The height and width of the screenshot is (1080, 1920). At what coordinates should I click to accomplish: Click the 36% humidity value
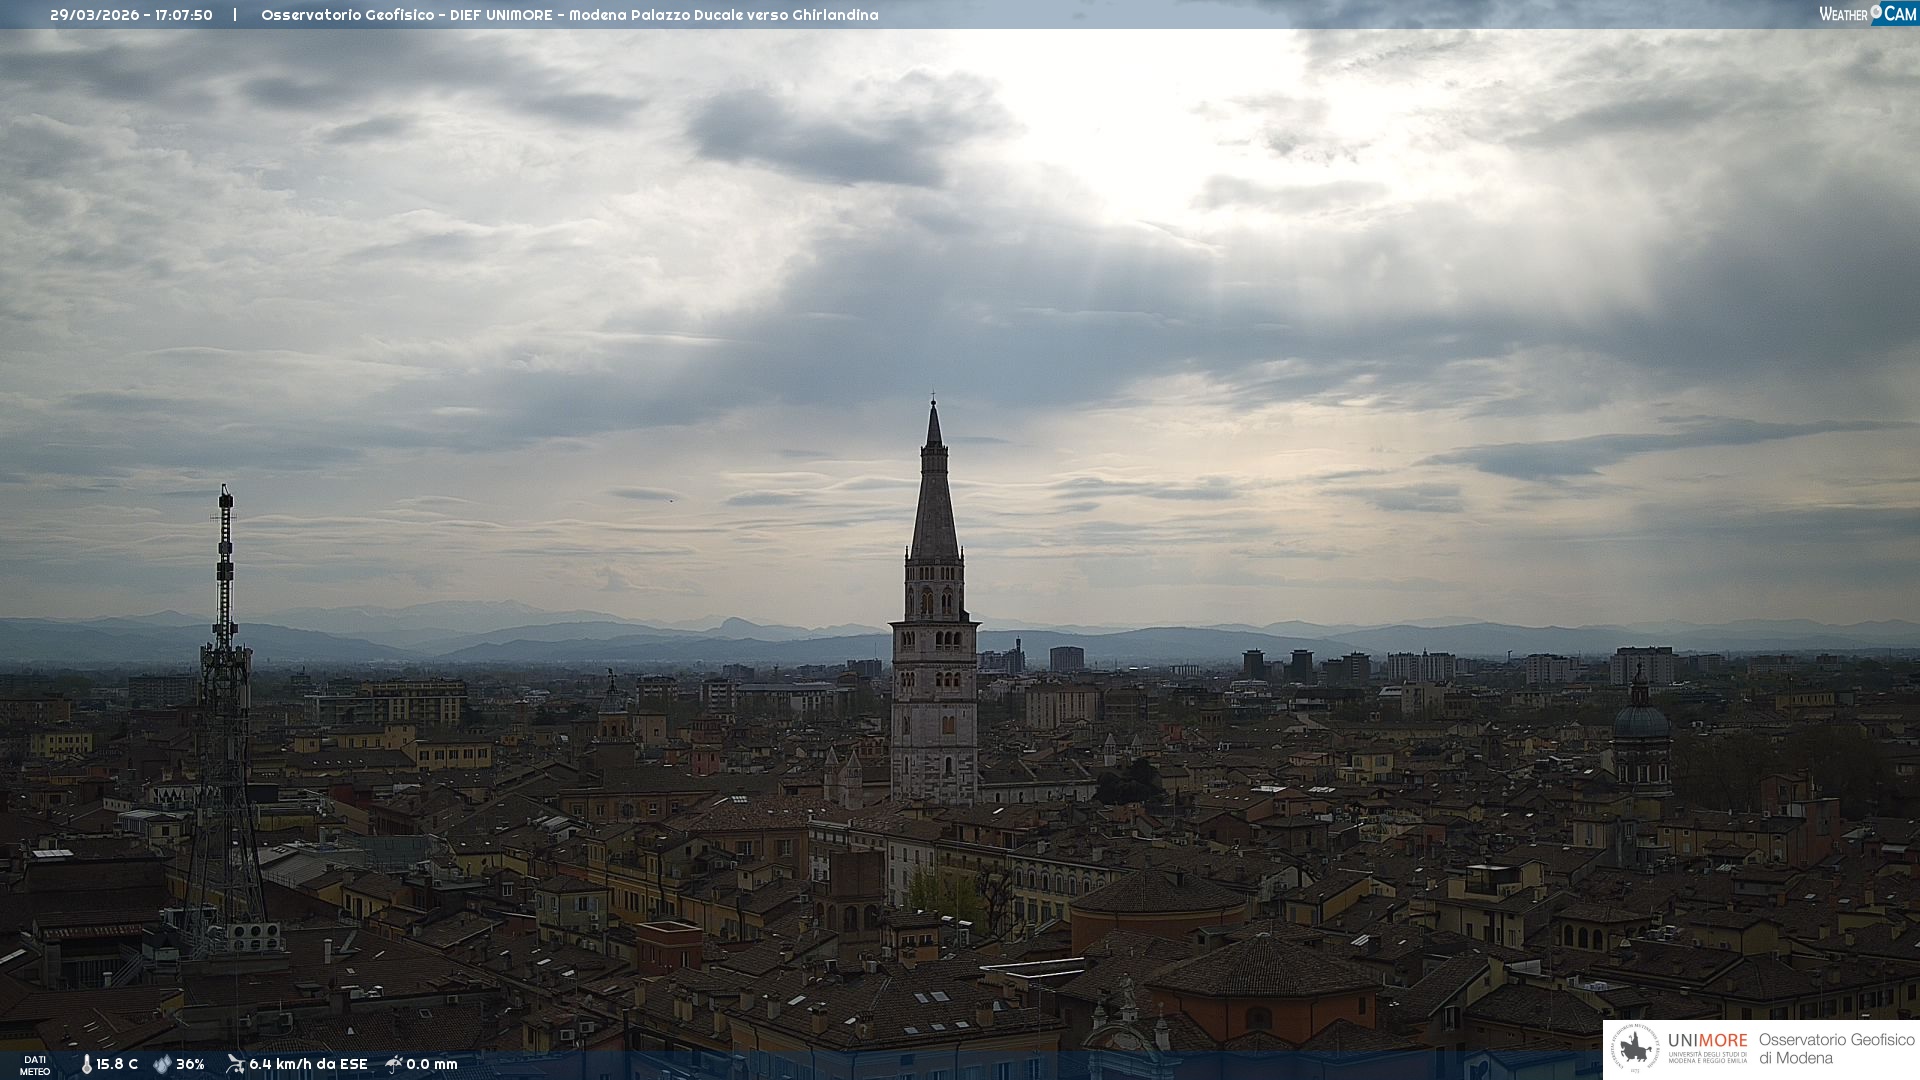coord(190,1064)
